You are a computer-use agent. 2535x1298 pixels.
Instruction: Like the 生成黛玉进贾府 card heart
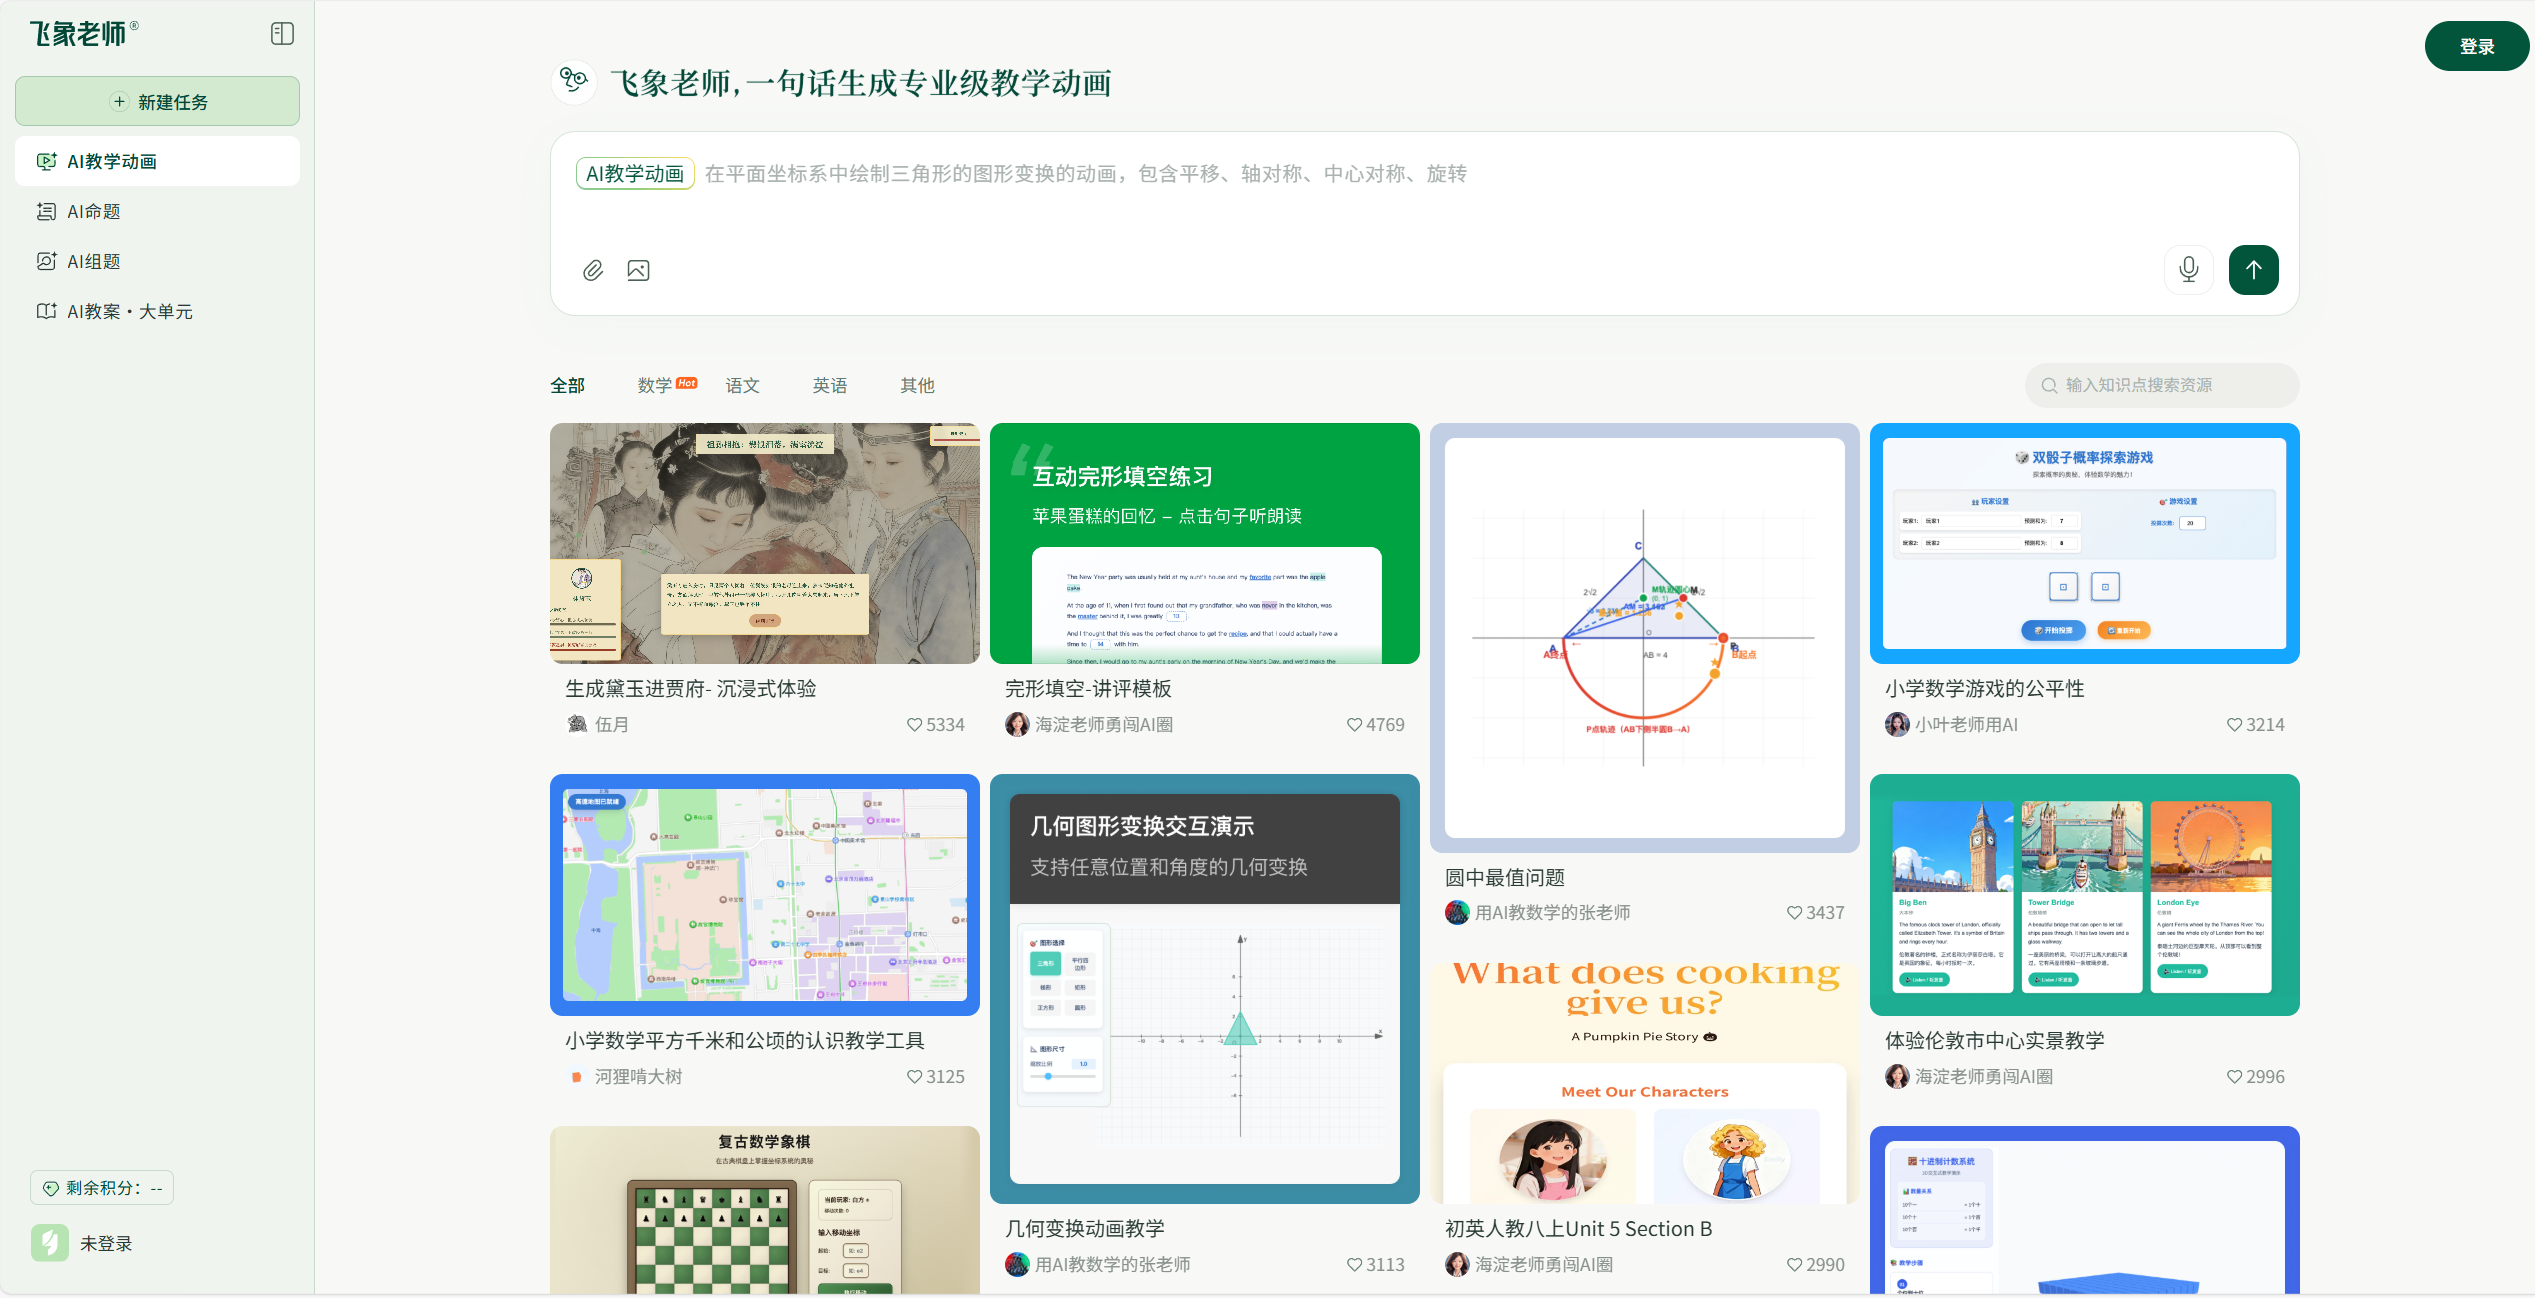914,725
